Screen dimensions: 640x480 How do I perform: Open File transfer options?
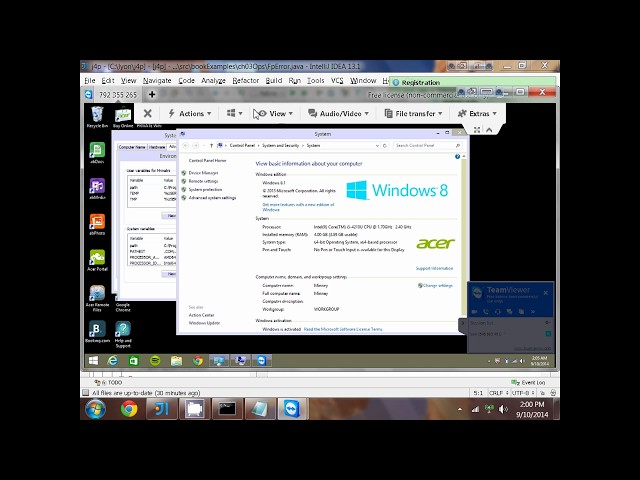413,113
